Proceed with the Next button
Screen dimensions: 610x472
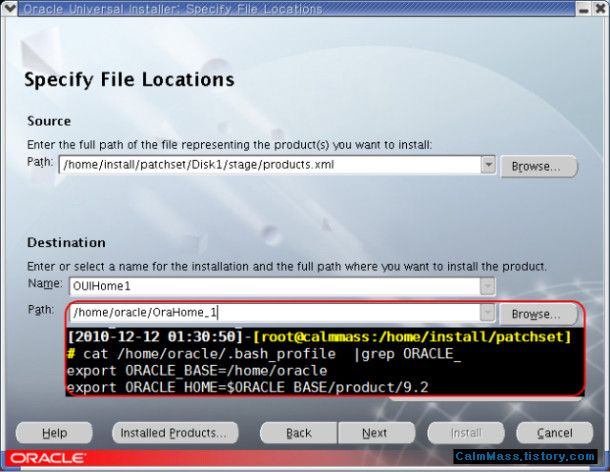pos(376,433)
